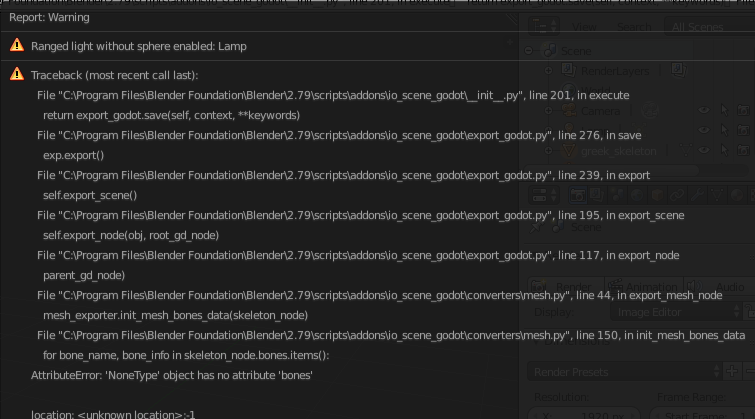Open the Outliner editor type selector
The width and height of the screenshot is (755, 419).
click(544, 26)
